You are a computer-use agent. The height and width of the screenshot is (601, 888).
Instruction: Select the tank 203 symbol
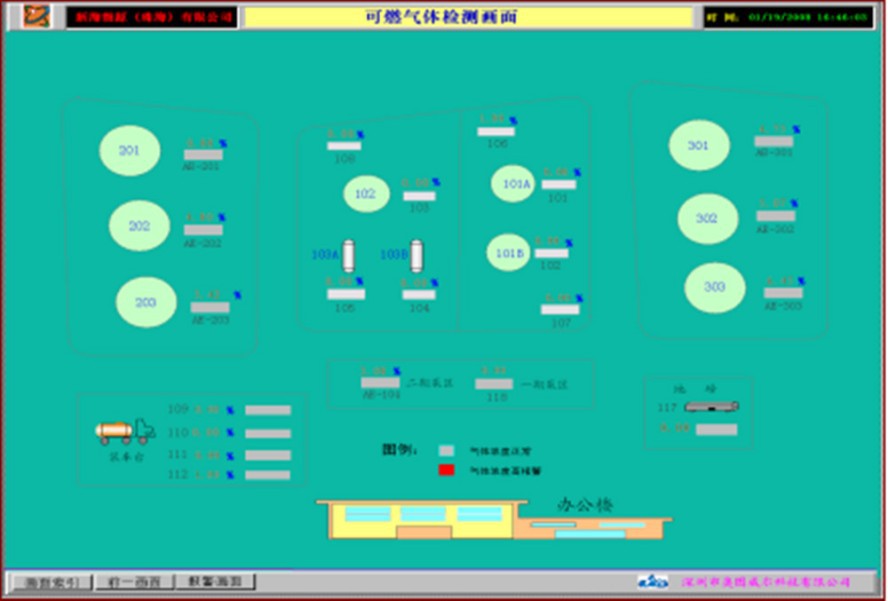pyautogui.click(x=146, y=302)
